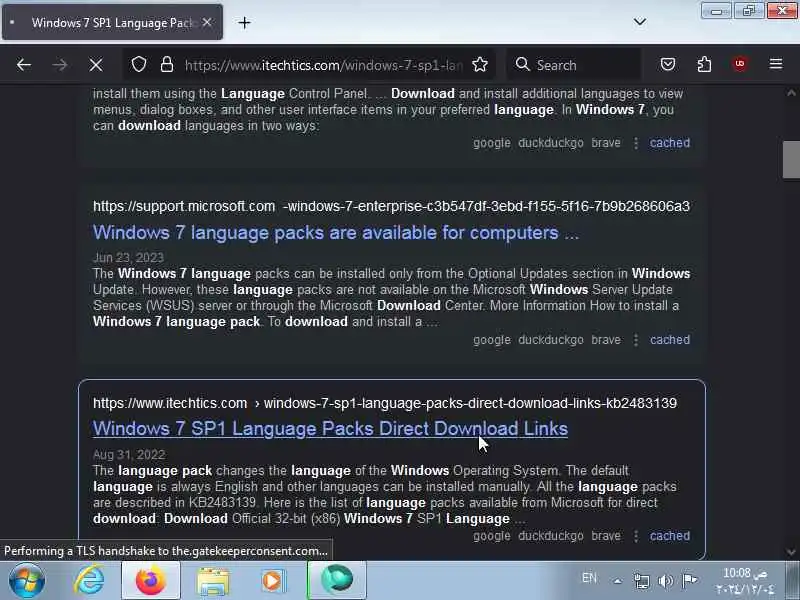Click google link under the first result
800x600 pixels.
coord(492,143)
